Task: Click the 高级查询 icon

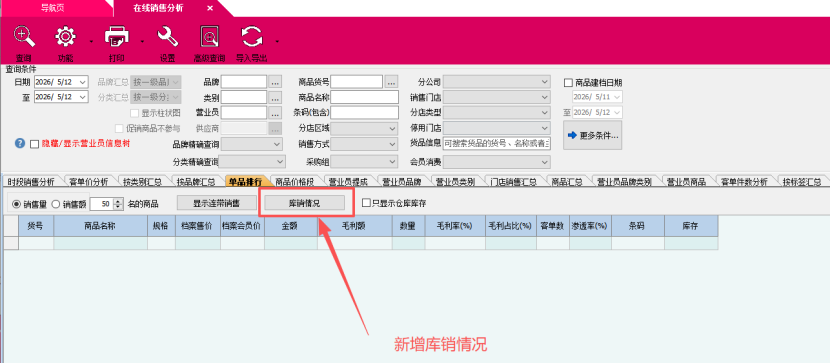Action: click(210, 37)
